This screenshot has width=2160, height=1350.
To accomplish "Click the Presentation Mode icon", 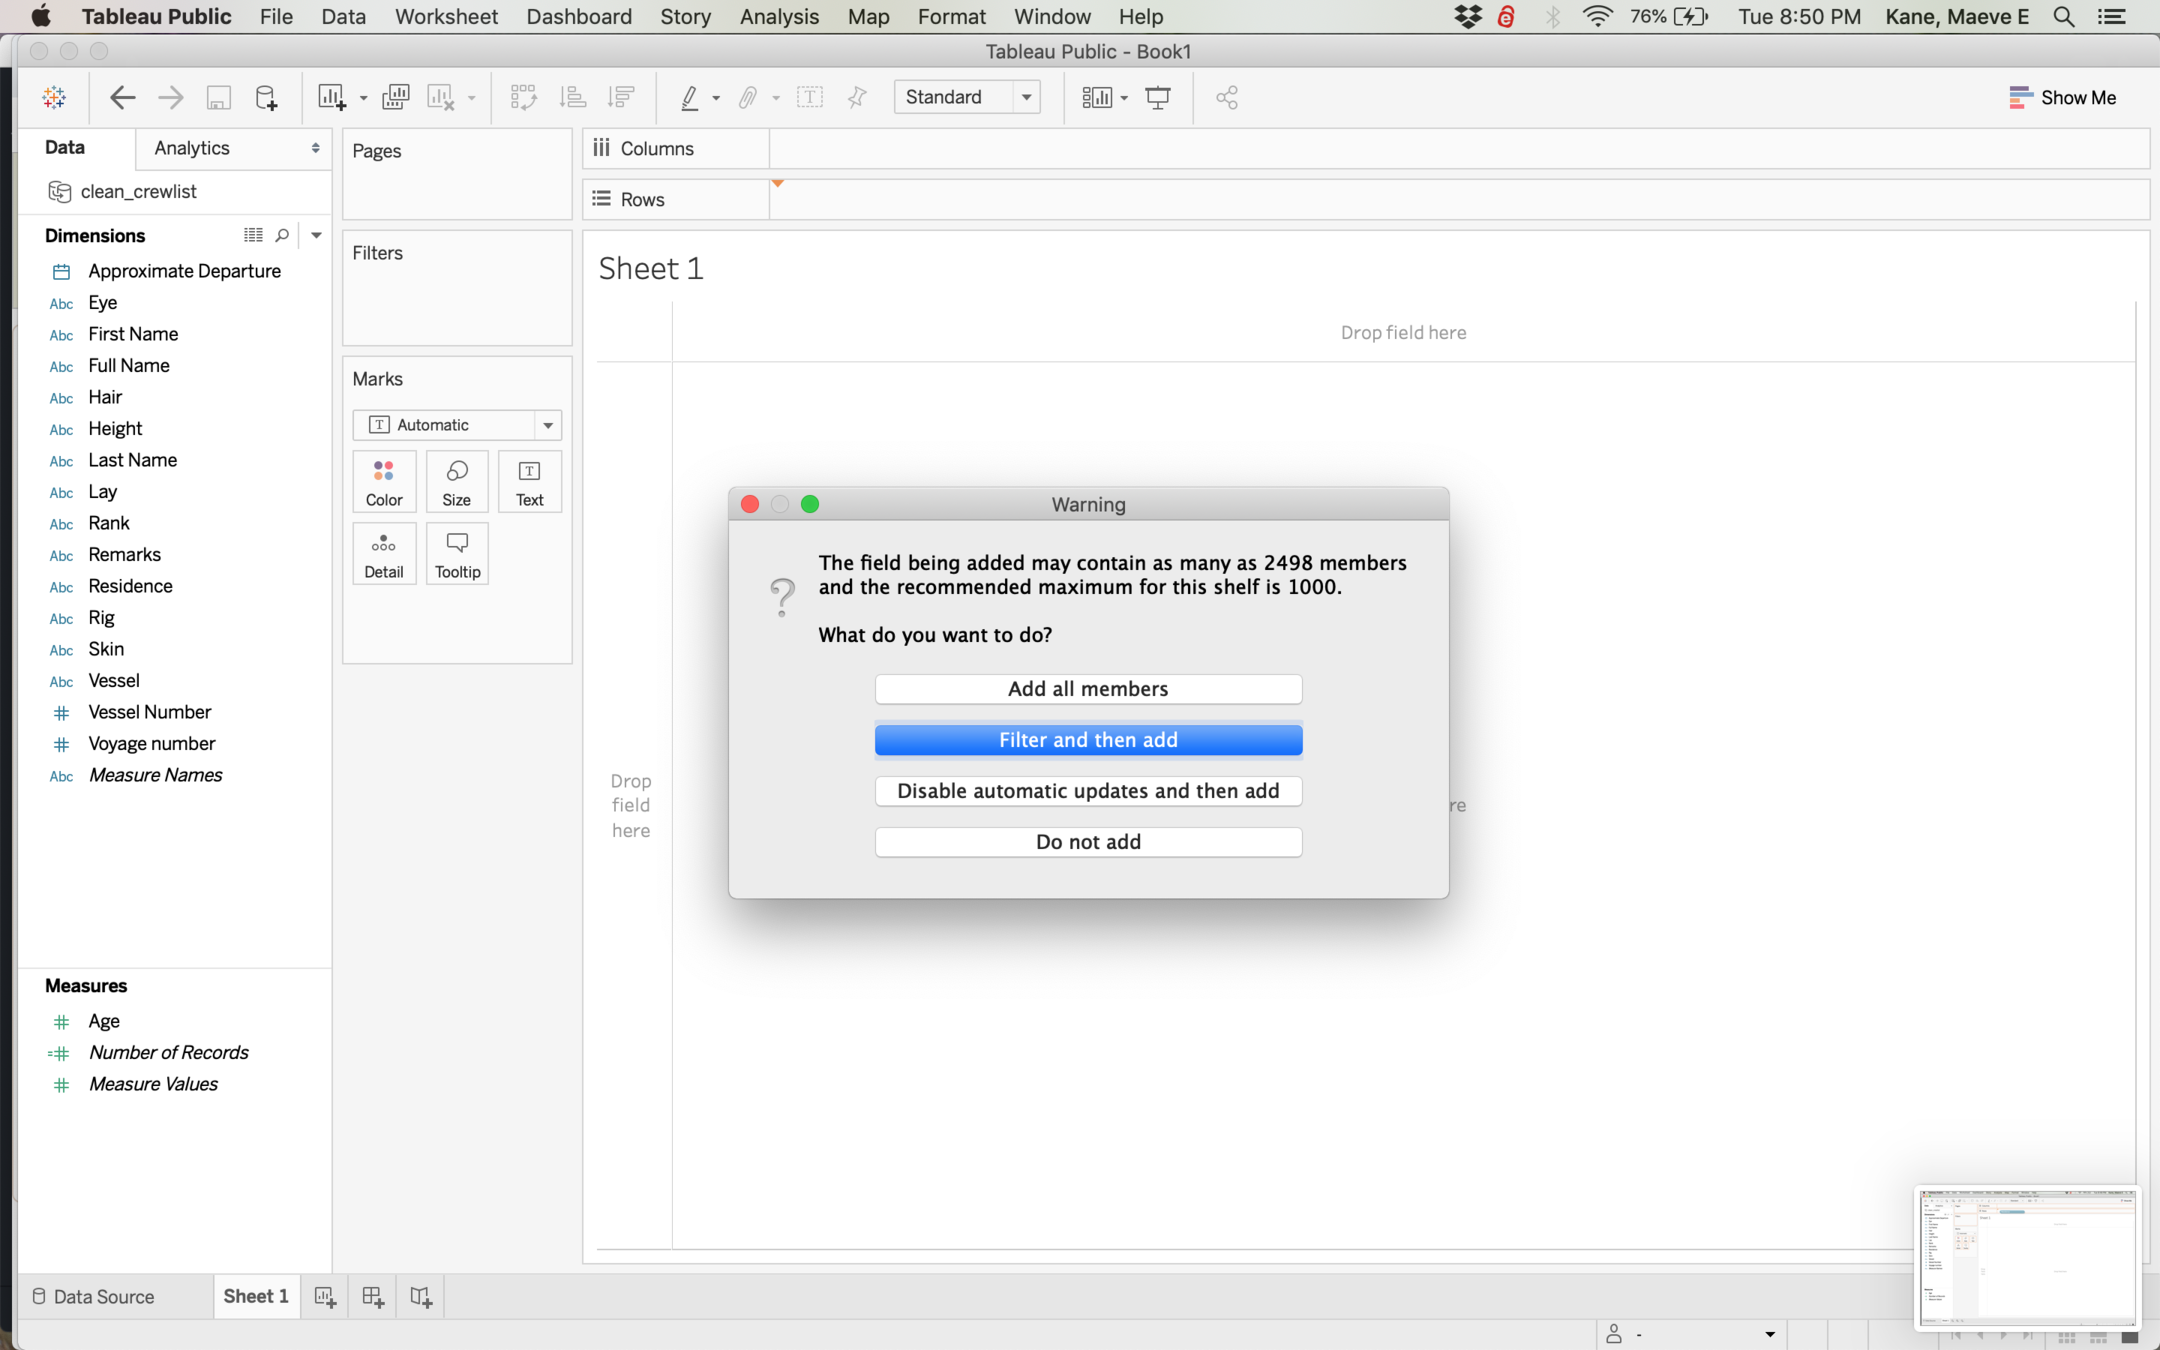I will coord(1158,97).
